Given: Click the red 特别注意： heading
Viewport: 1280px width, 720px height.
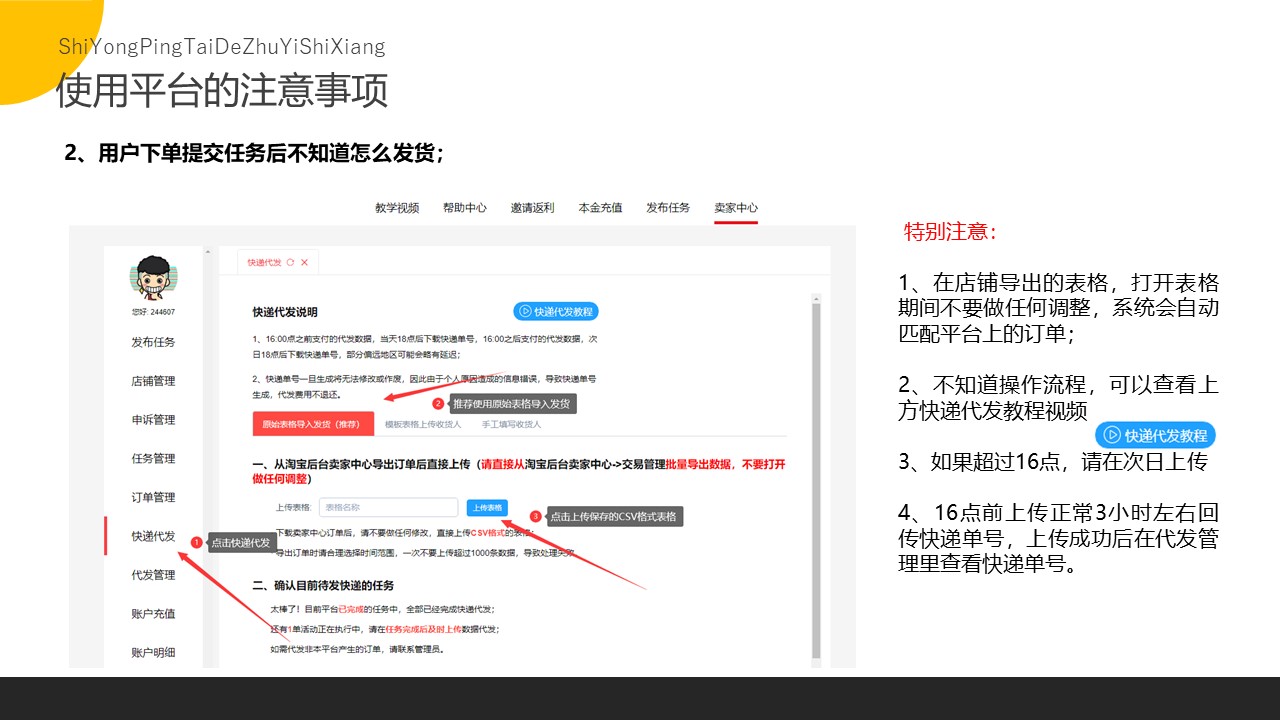Looking at the screenshot, I should [951, 232].
